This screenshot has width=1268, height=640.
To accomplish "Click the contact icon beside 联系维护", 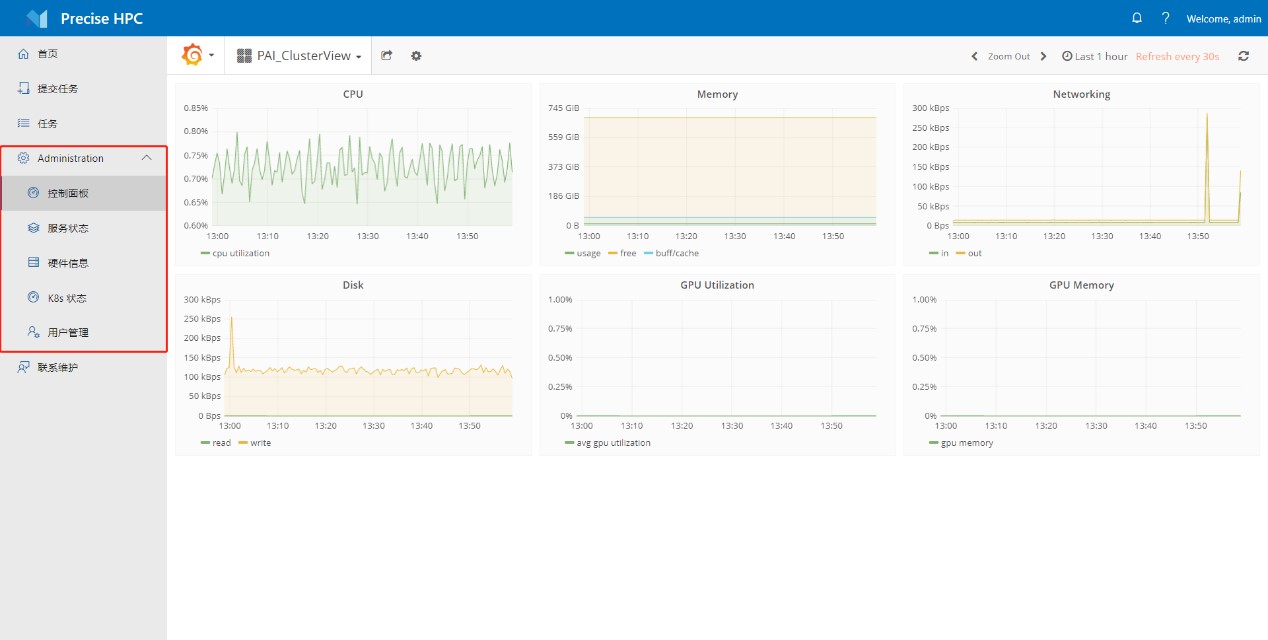I will (24, 367).
